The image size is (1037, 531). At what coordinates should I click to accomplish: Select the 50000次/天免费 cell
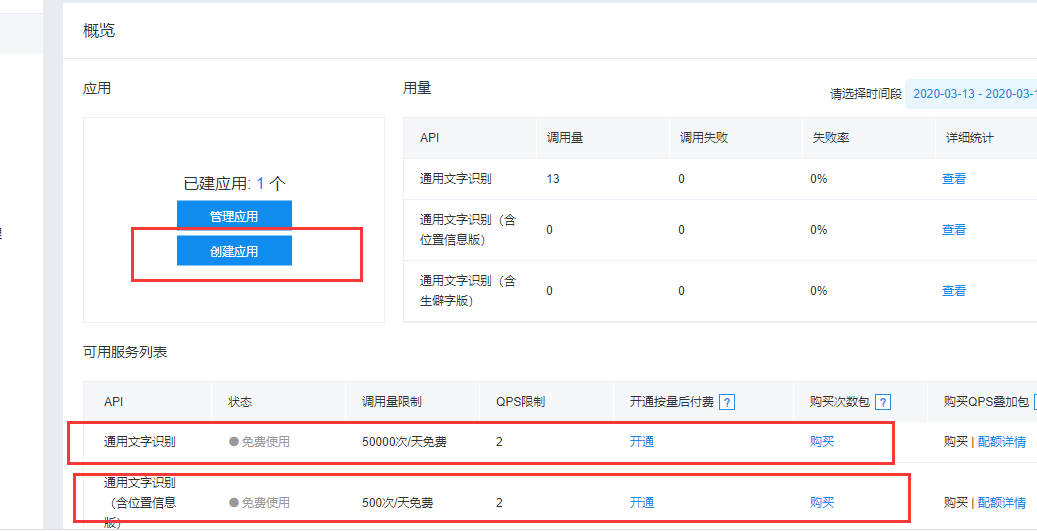coord(404,442)
